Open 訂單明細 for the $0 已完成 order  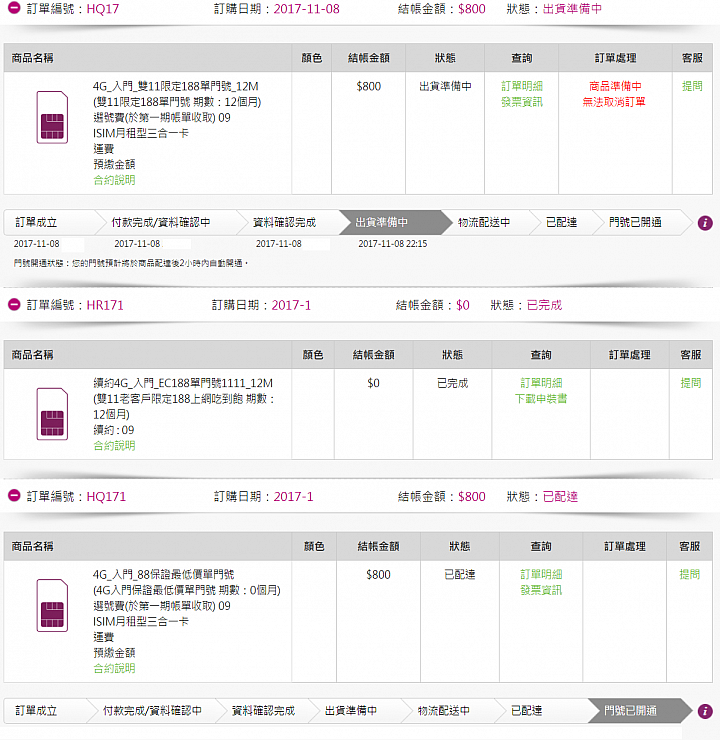click(x=541, y=383)
